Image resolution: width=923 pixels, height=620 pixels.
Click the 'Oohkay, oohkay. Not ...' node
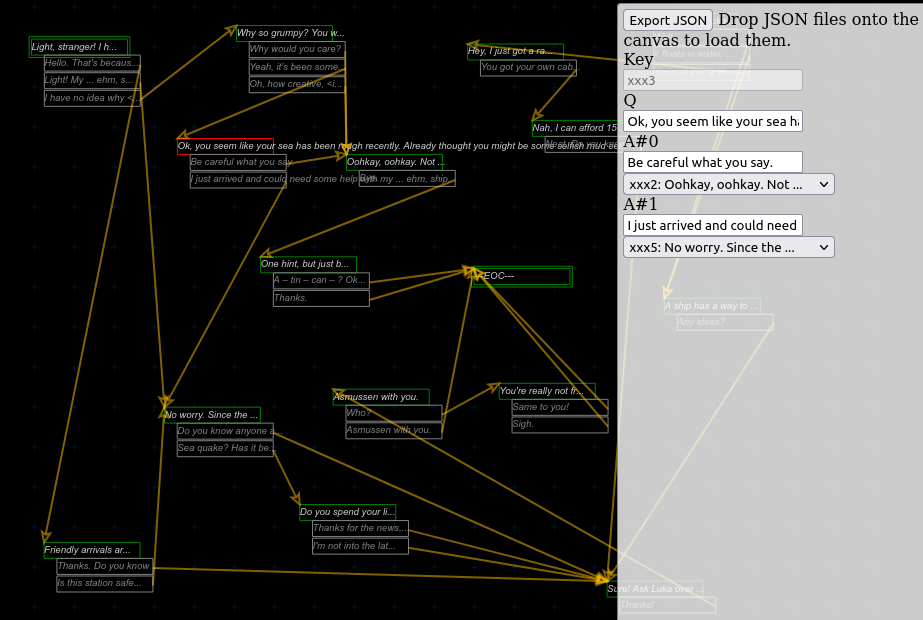click(394, 162)
